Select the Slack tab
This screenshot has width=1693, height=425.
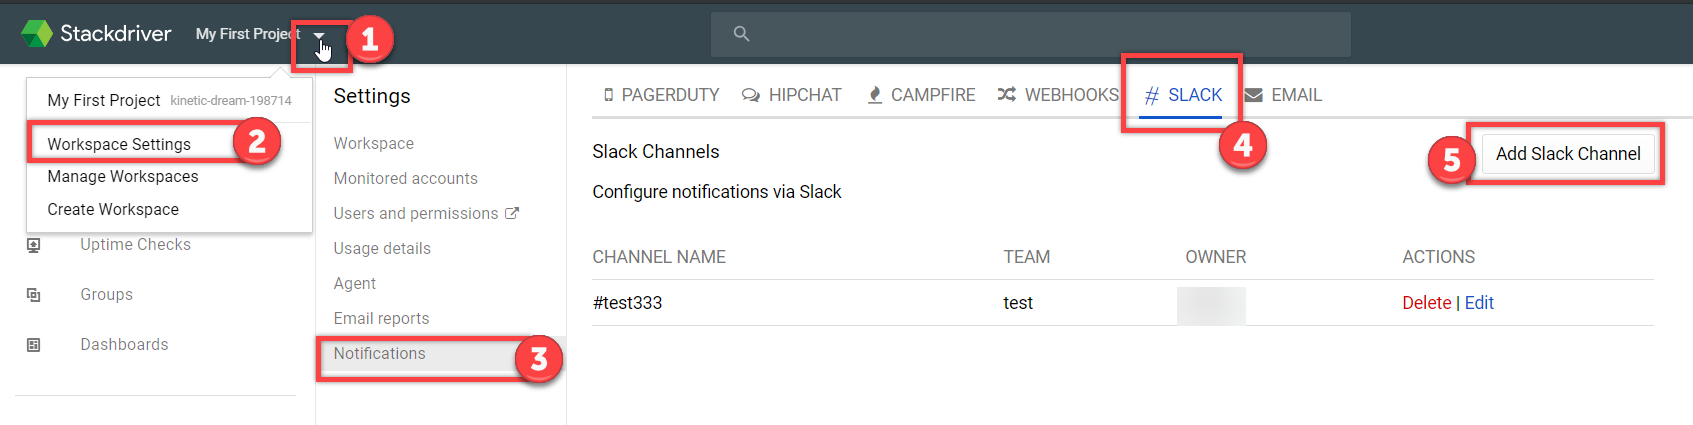[x=1183, y=95]
